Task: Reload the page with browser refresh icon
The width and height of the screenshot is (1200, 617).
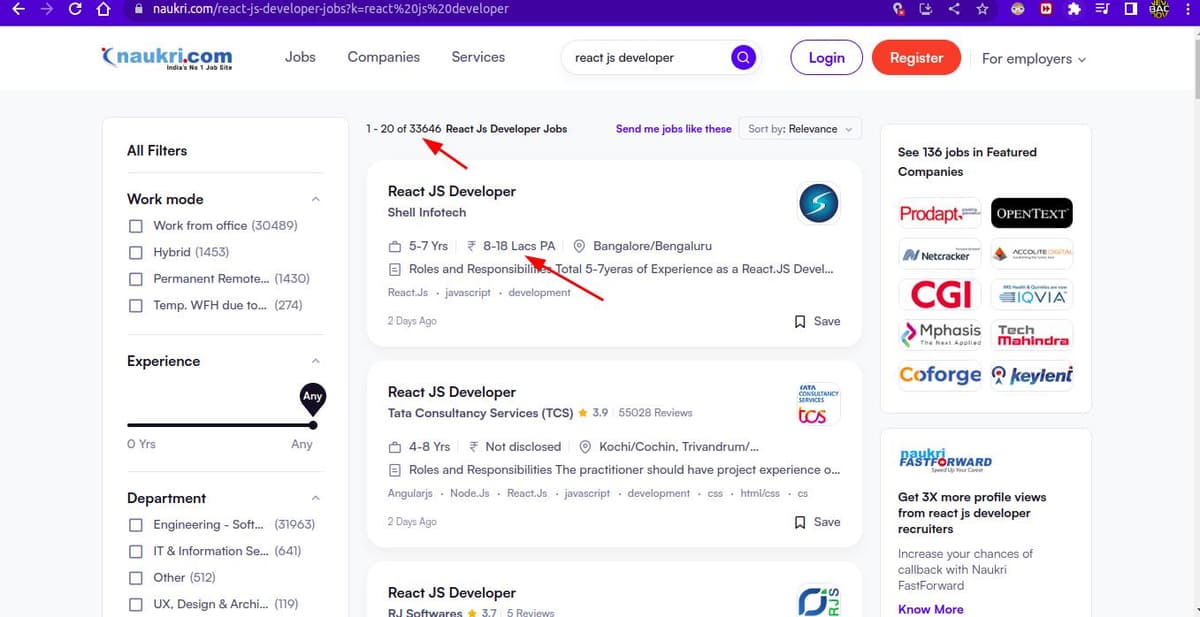Action: (75, 9)
